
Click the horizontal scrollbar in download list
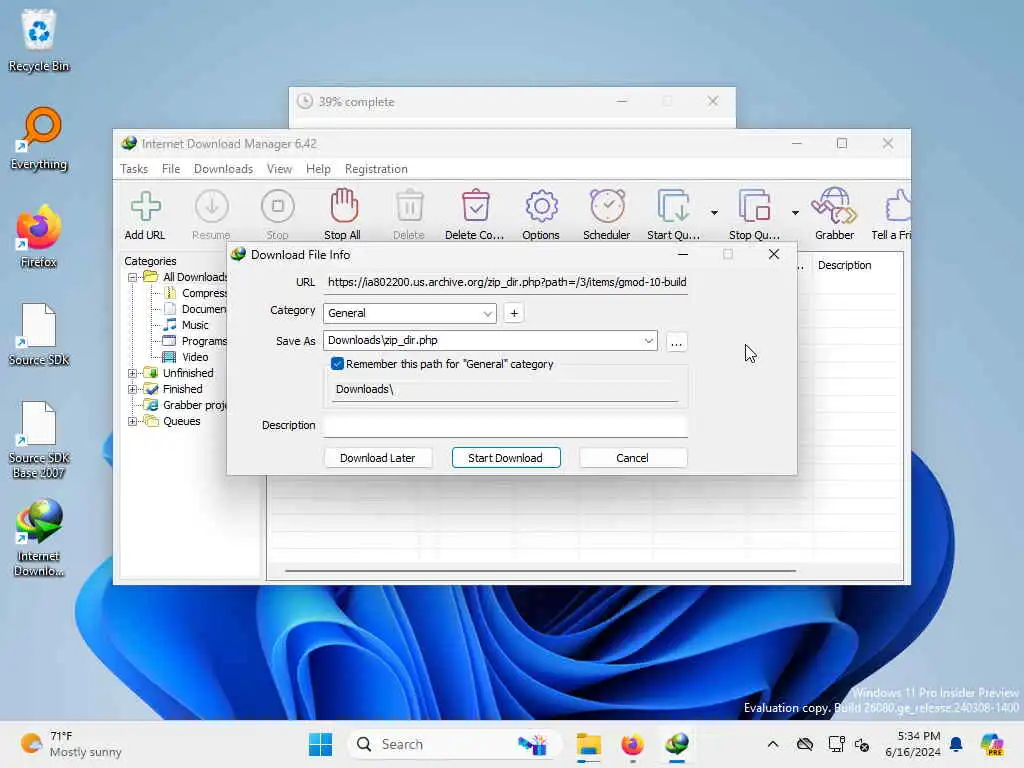[540, 571]
